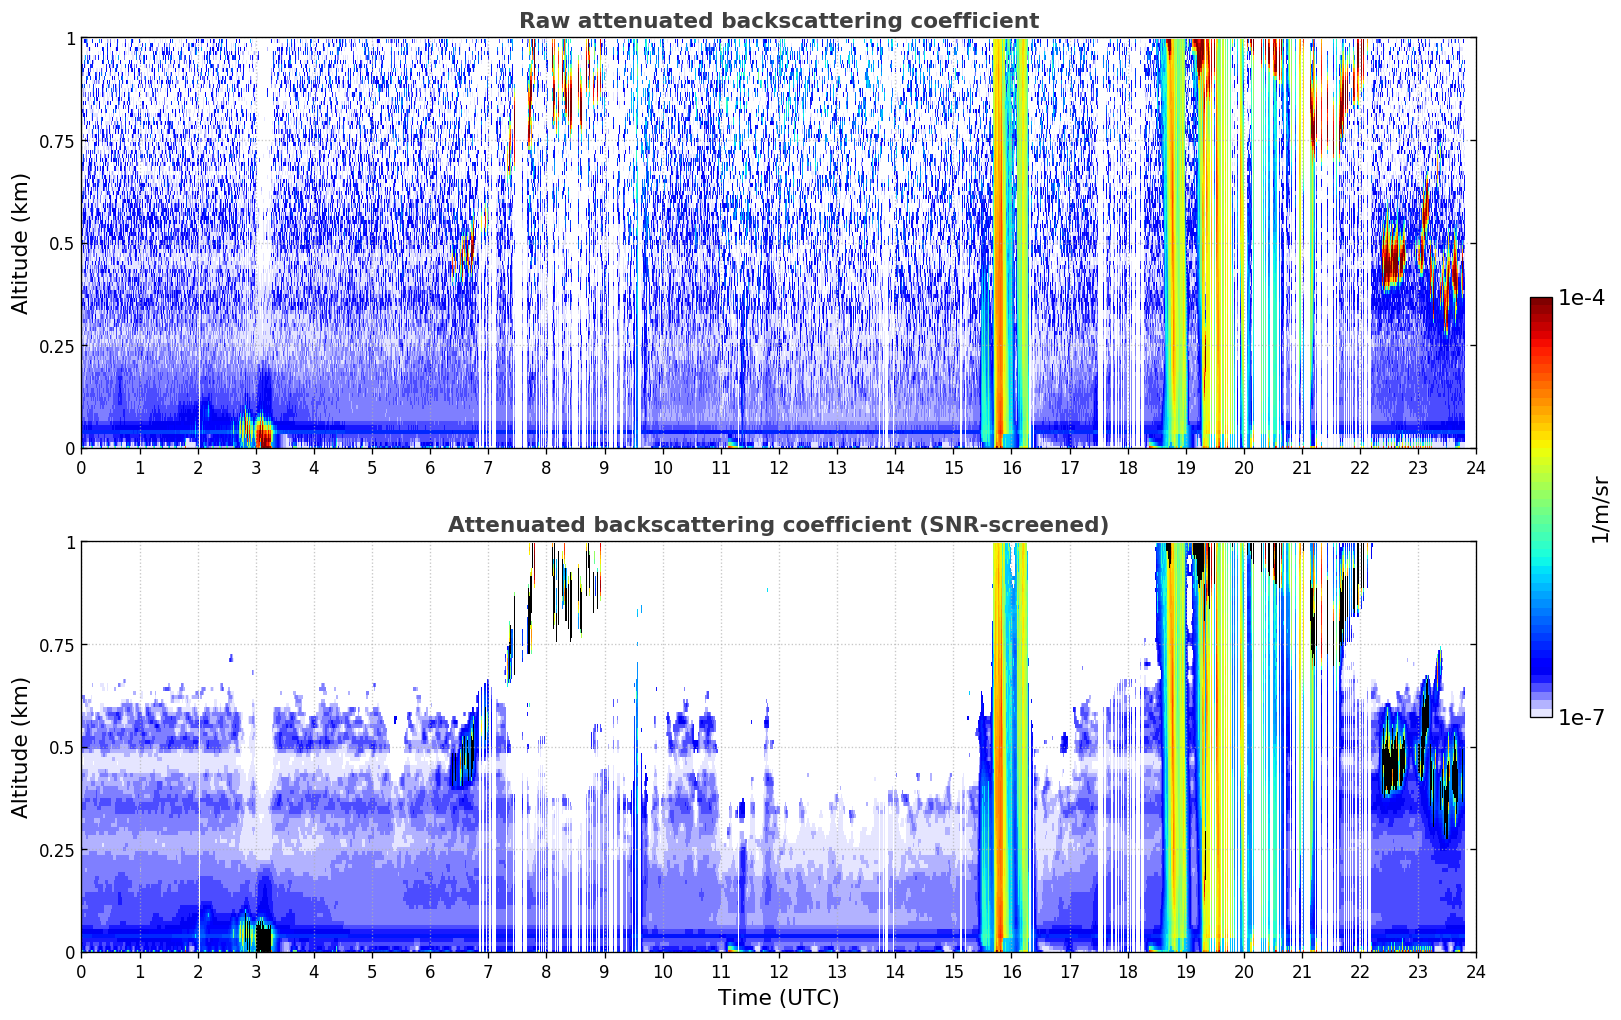Click hour tick "12" under the raw plot
Image resolution: width=1621 pixels, height=1020 pixels.
click(x=779, y=467)
